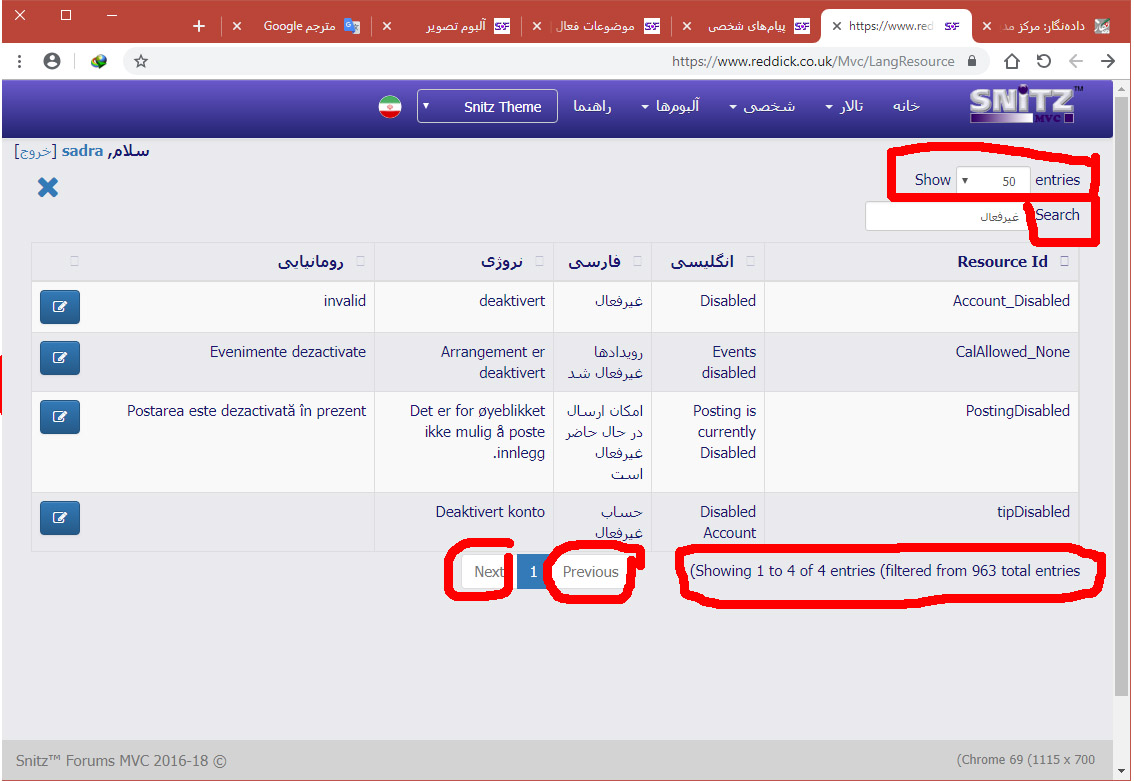Click edit icon for CalAllowed_None row

(60, 357)
